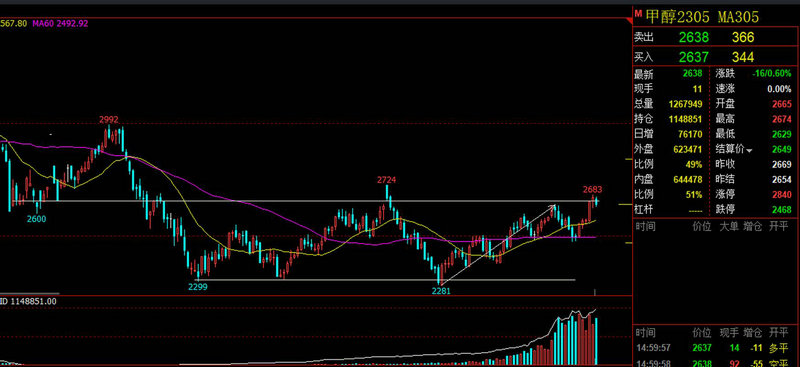
Task: Click the 2281 low label on chart
Action: click(441, 290)
